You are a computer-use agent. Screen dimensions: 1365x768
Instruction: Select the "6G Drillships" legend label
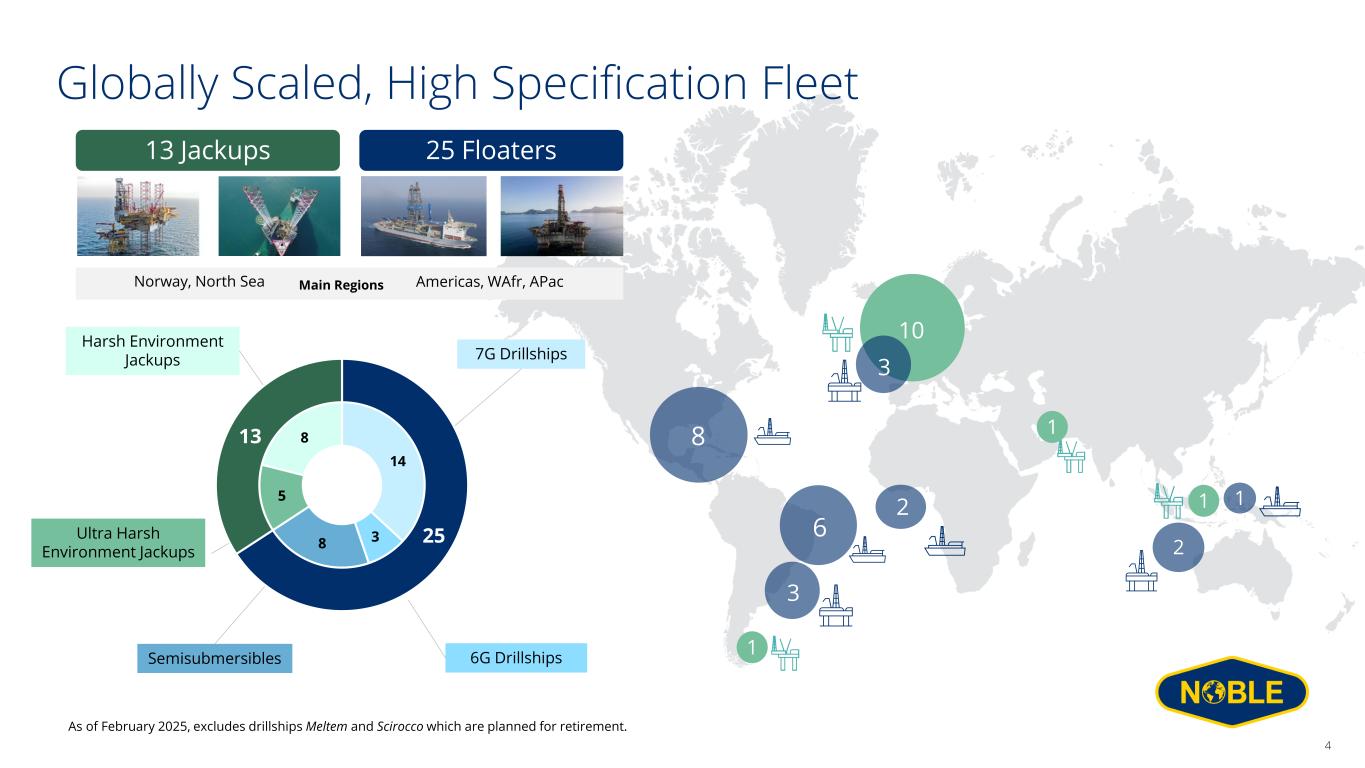pos(516,658)
